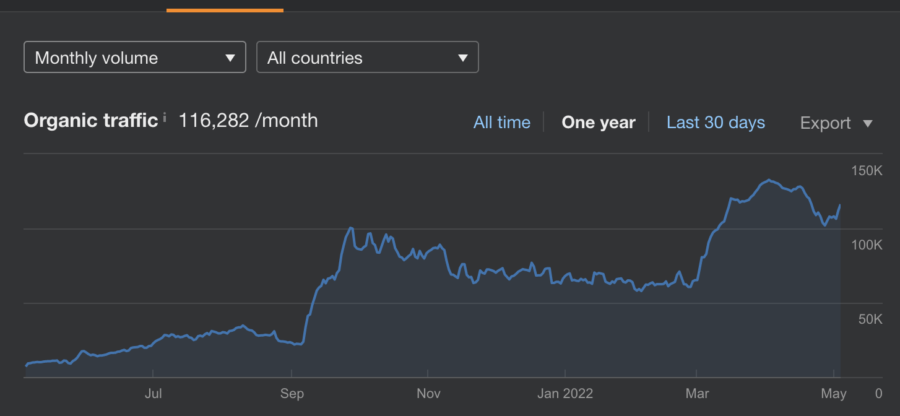Click the Jul label on the x-axis
The width and height of the screenshot is (900, 416).
point(154,393)
